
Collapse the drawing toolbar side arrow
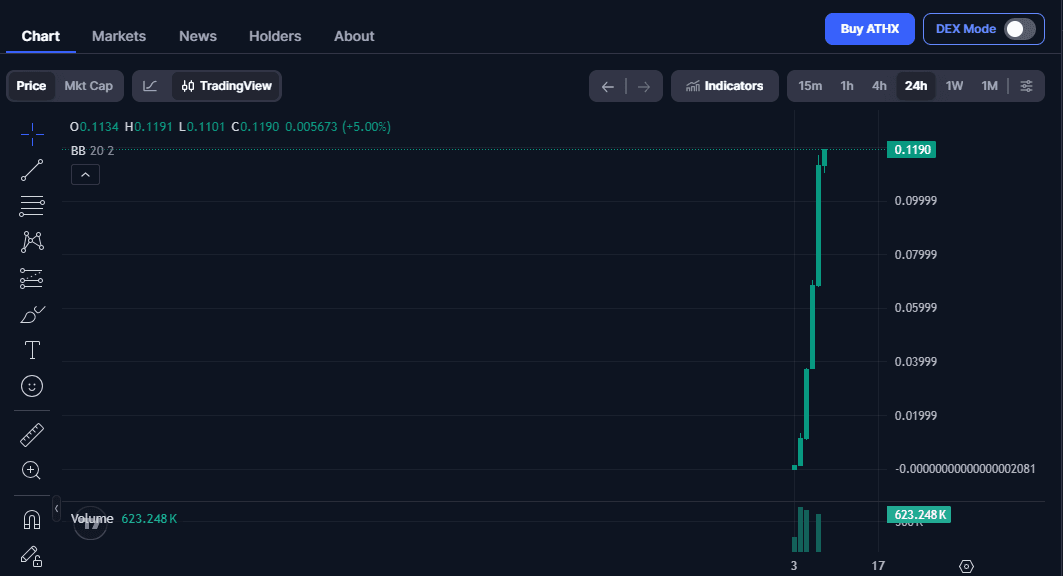tap(56, 508)
